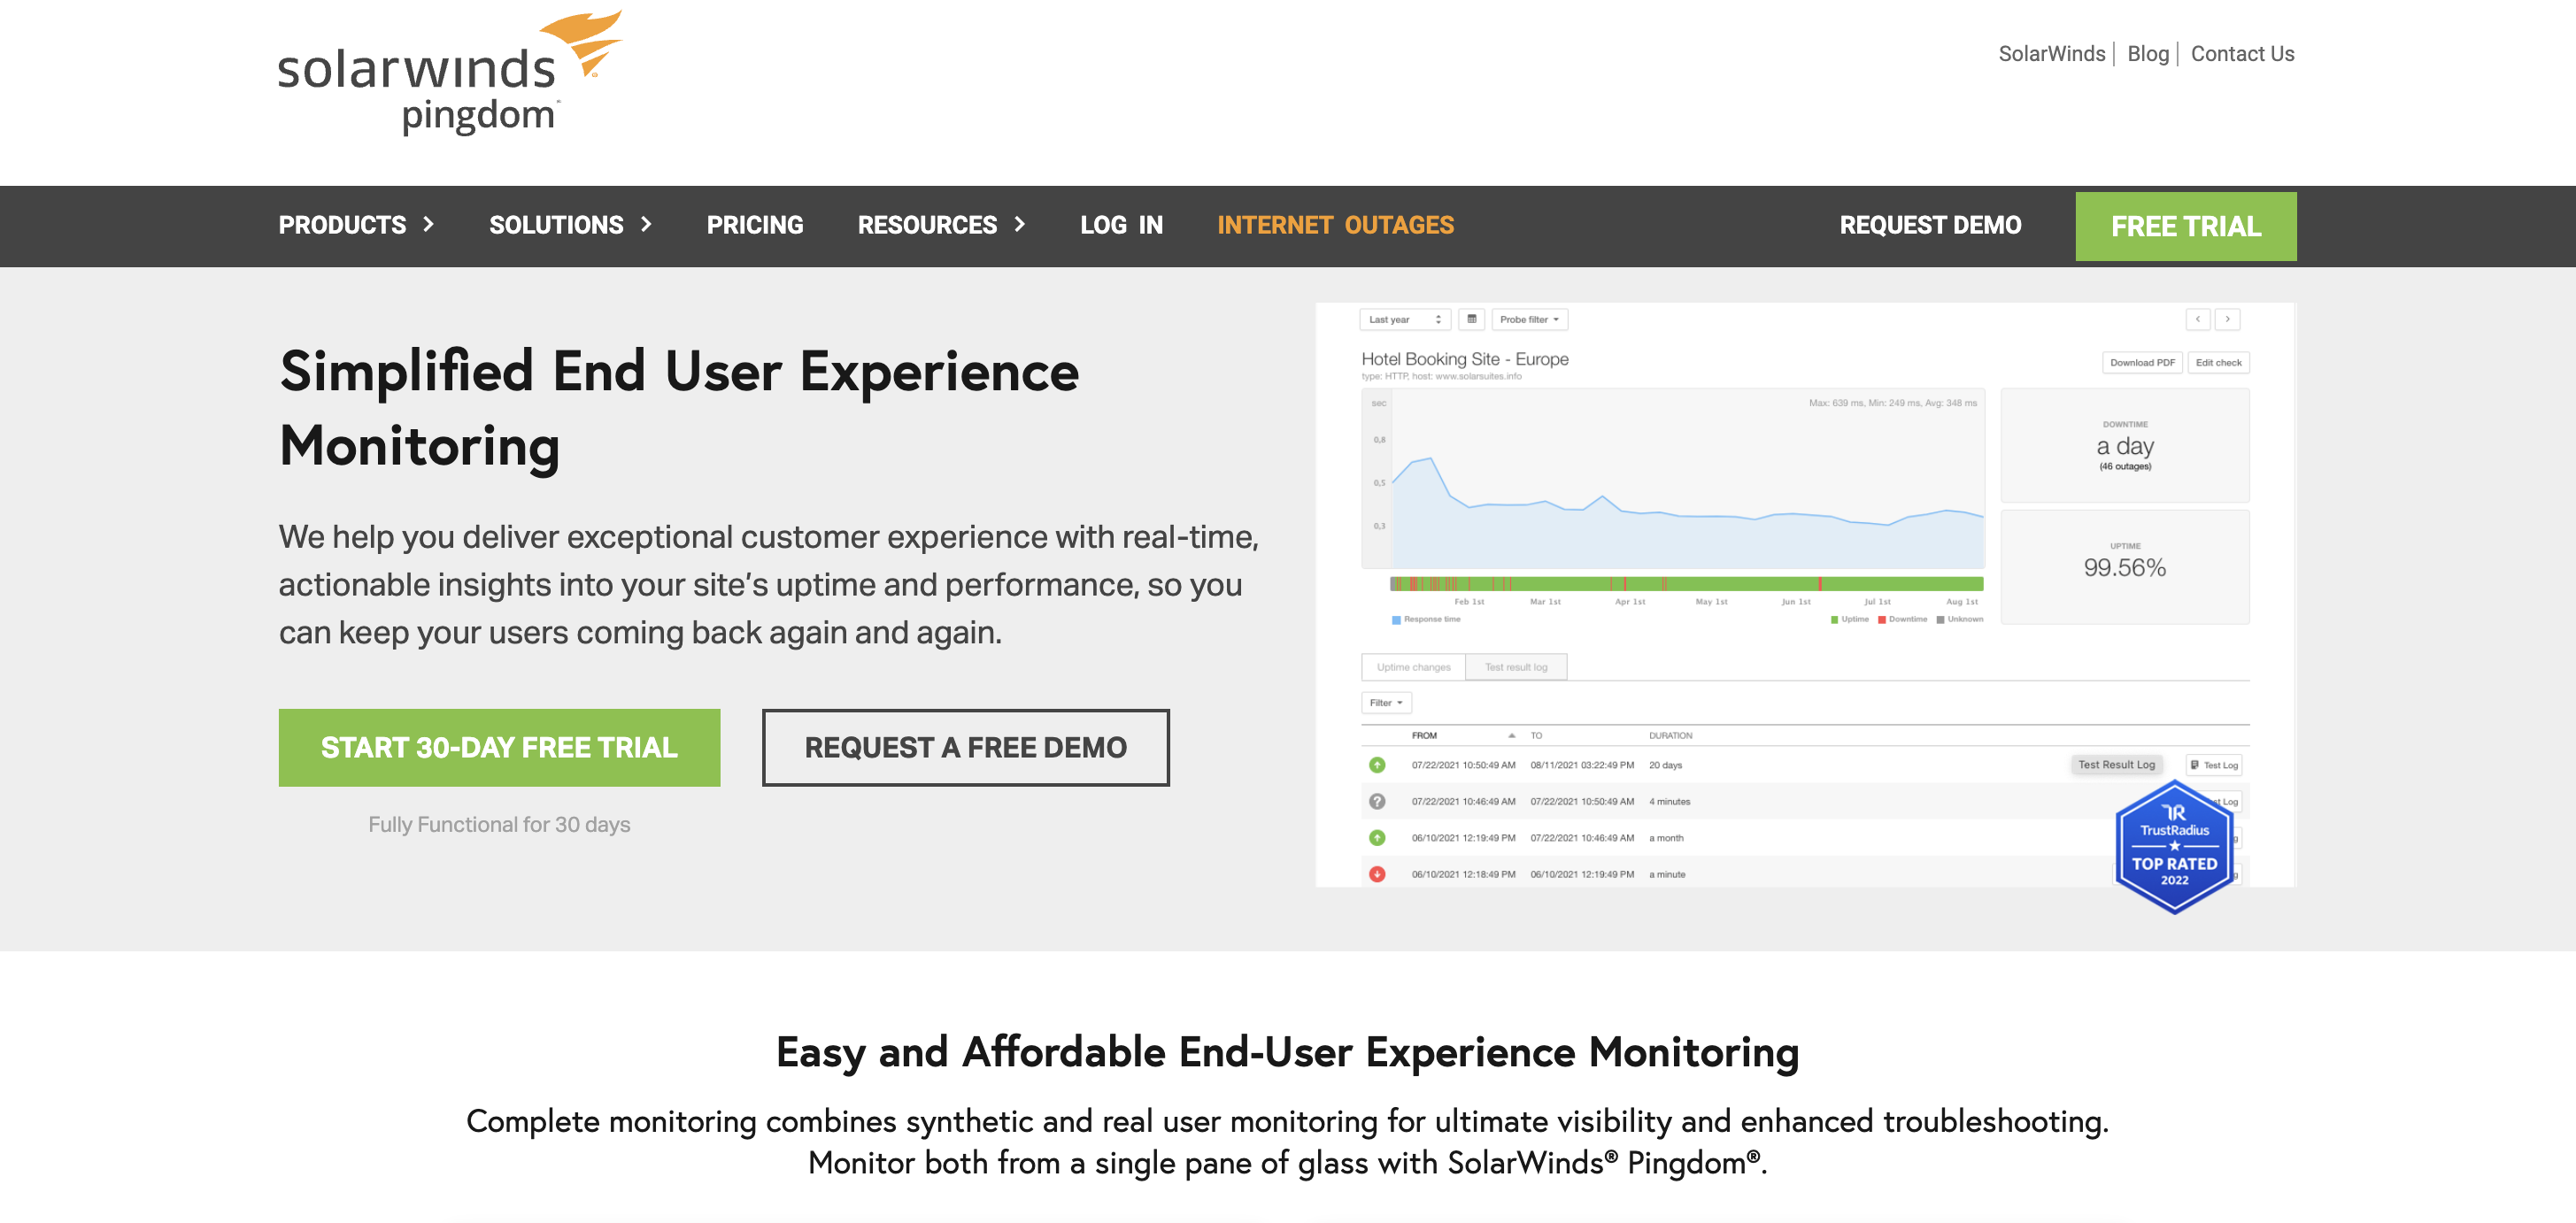Click the Resources chevron arrow
The image size is (2576, 1223).
1019,225
